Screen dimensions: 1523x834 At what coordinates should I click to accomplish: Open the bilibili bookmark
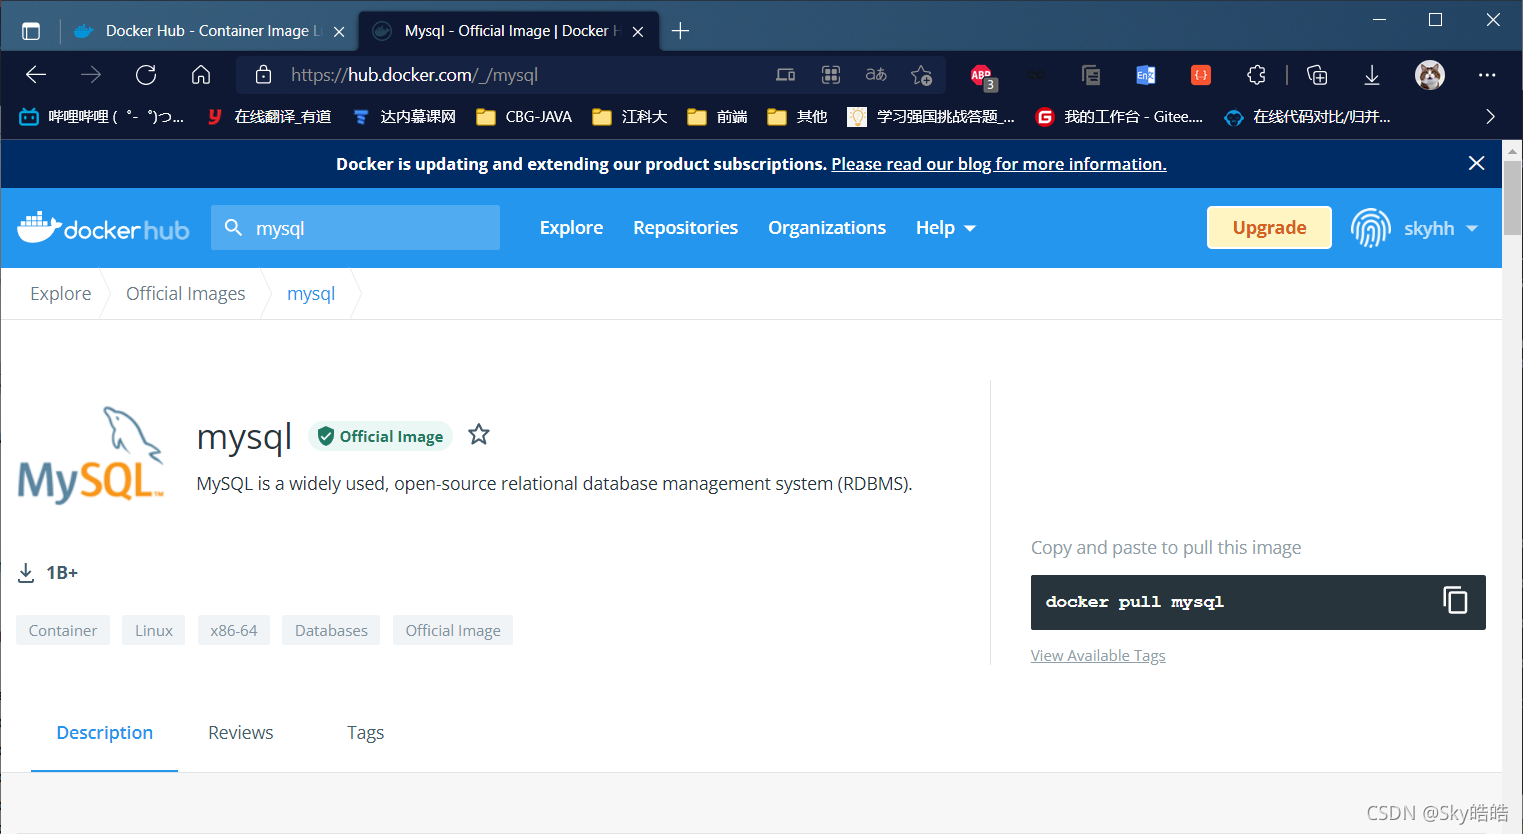click(101, 117)
